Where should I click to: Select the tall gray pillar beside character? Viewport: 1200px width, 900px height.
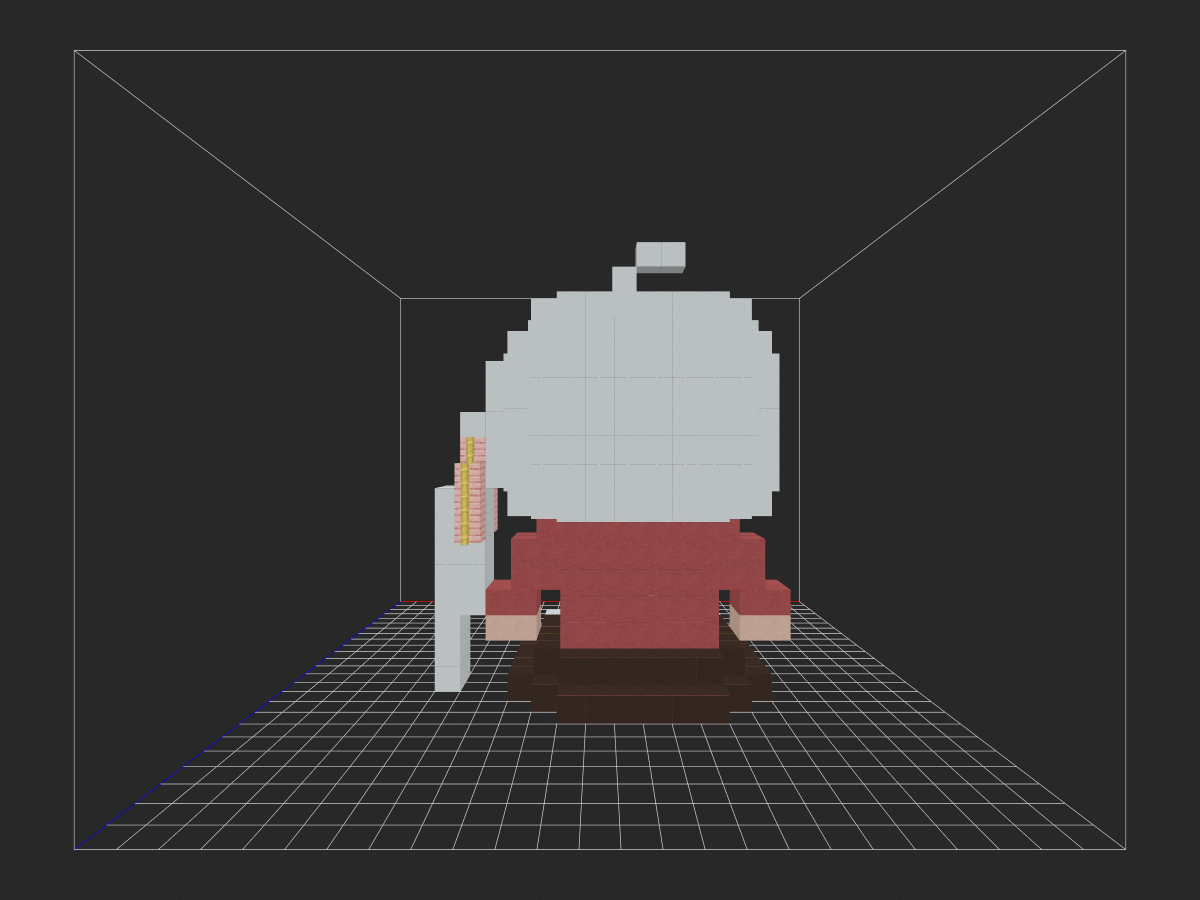[452, 588]
